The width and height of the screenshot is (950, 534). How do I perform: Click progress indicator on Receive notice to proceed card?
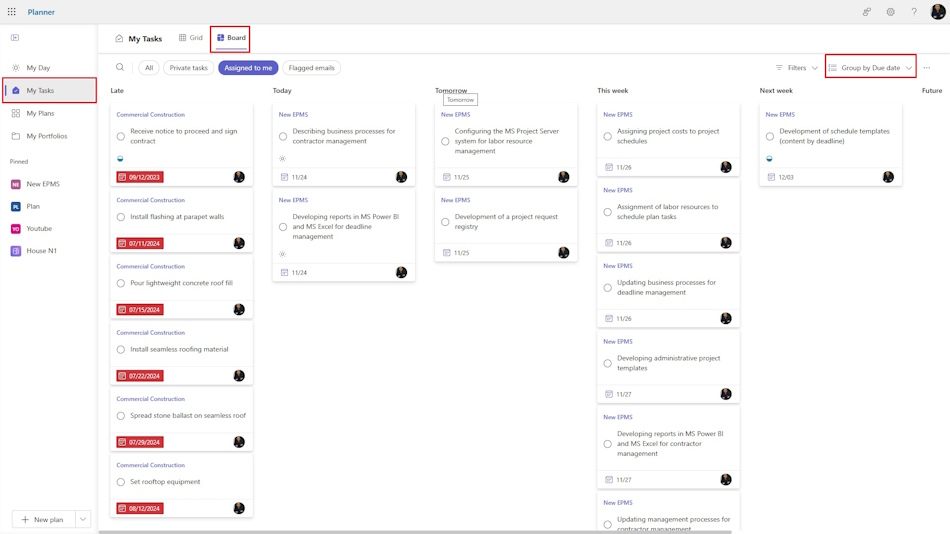coord(120,159)
